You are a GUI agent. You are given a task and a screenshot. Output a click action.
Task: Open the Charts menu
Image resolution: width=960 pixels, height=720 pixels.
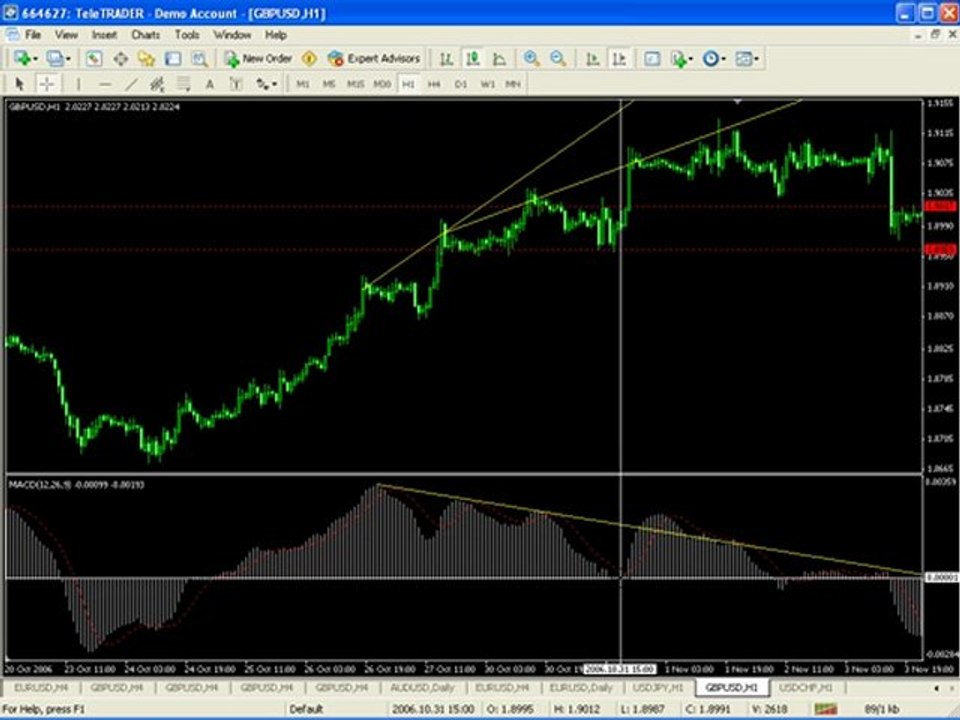click(146, 35)
